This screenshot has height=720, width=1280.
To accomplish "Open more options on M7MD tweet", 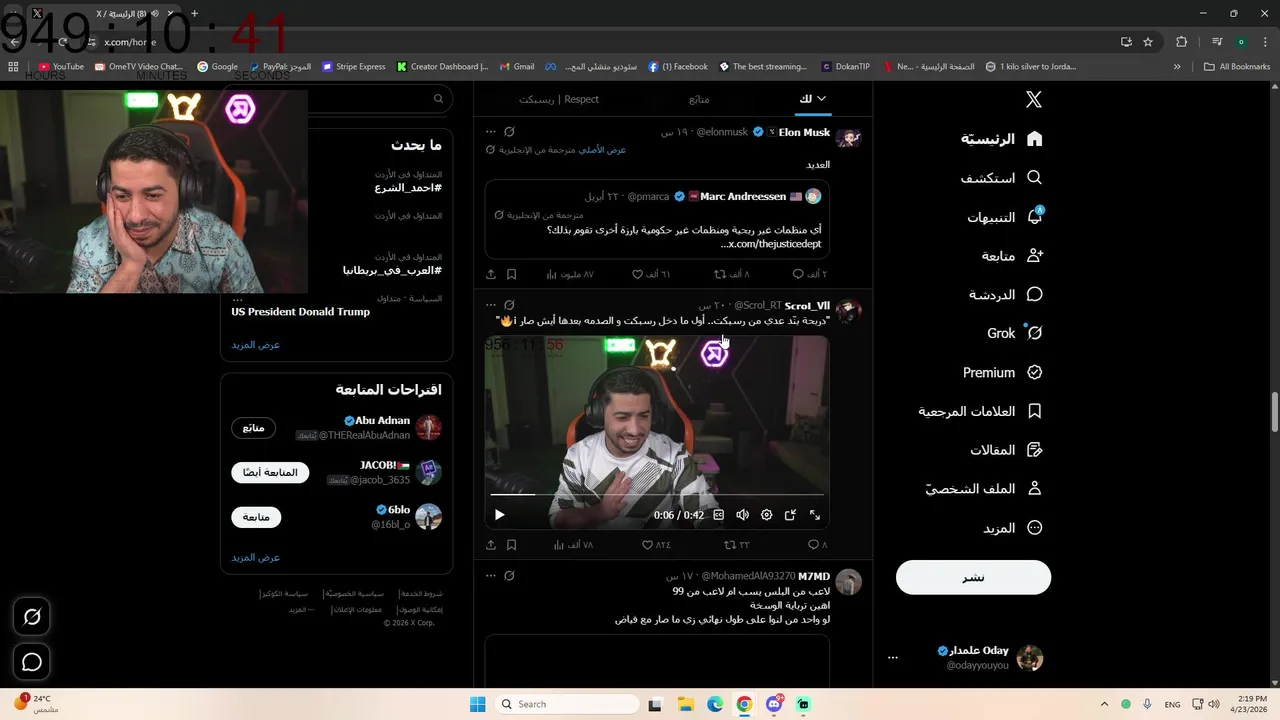I will coord(490,576).
